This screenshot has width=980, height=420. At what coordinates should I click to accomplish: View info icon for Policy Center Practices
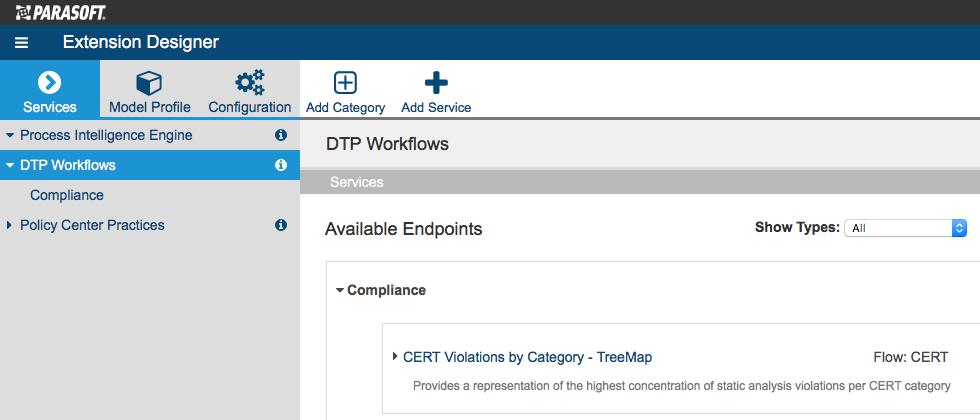point(281,225)
